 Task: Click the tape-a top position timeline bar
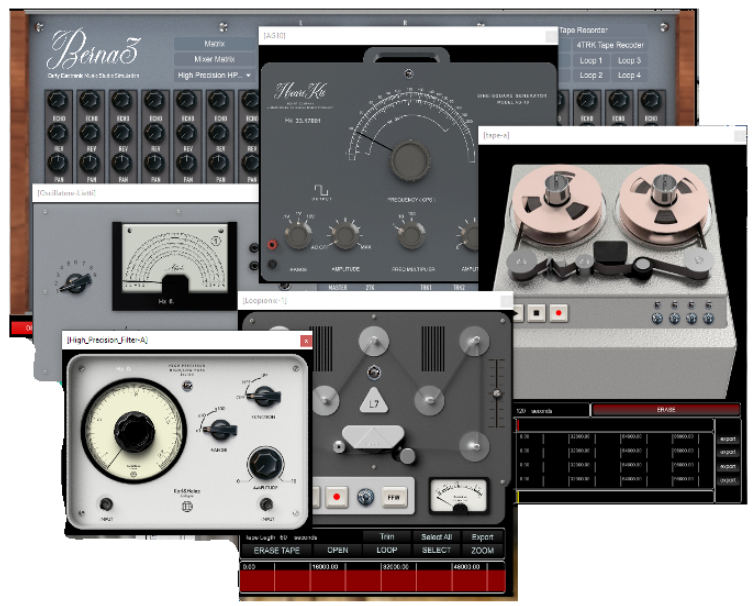click(x=615, y=425)
